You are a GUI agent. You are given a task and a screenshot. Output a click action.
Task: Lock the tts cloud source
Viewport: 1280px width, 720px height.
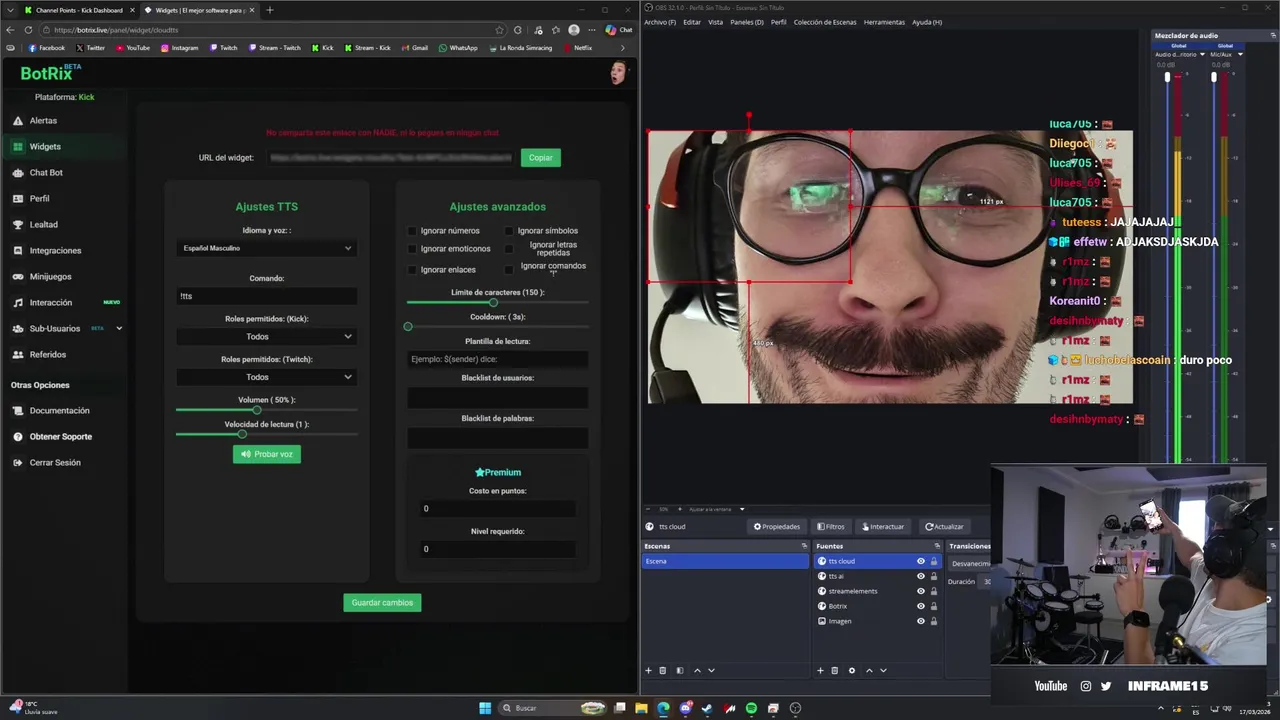934,561
